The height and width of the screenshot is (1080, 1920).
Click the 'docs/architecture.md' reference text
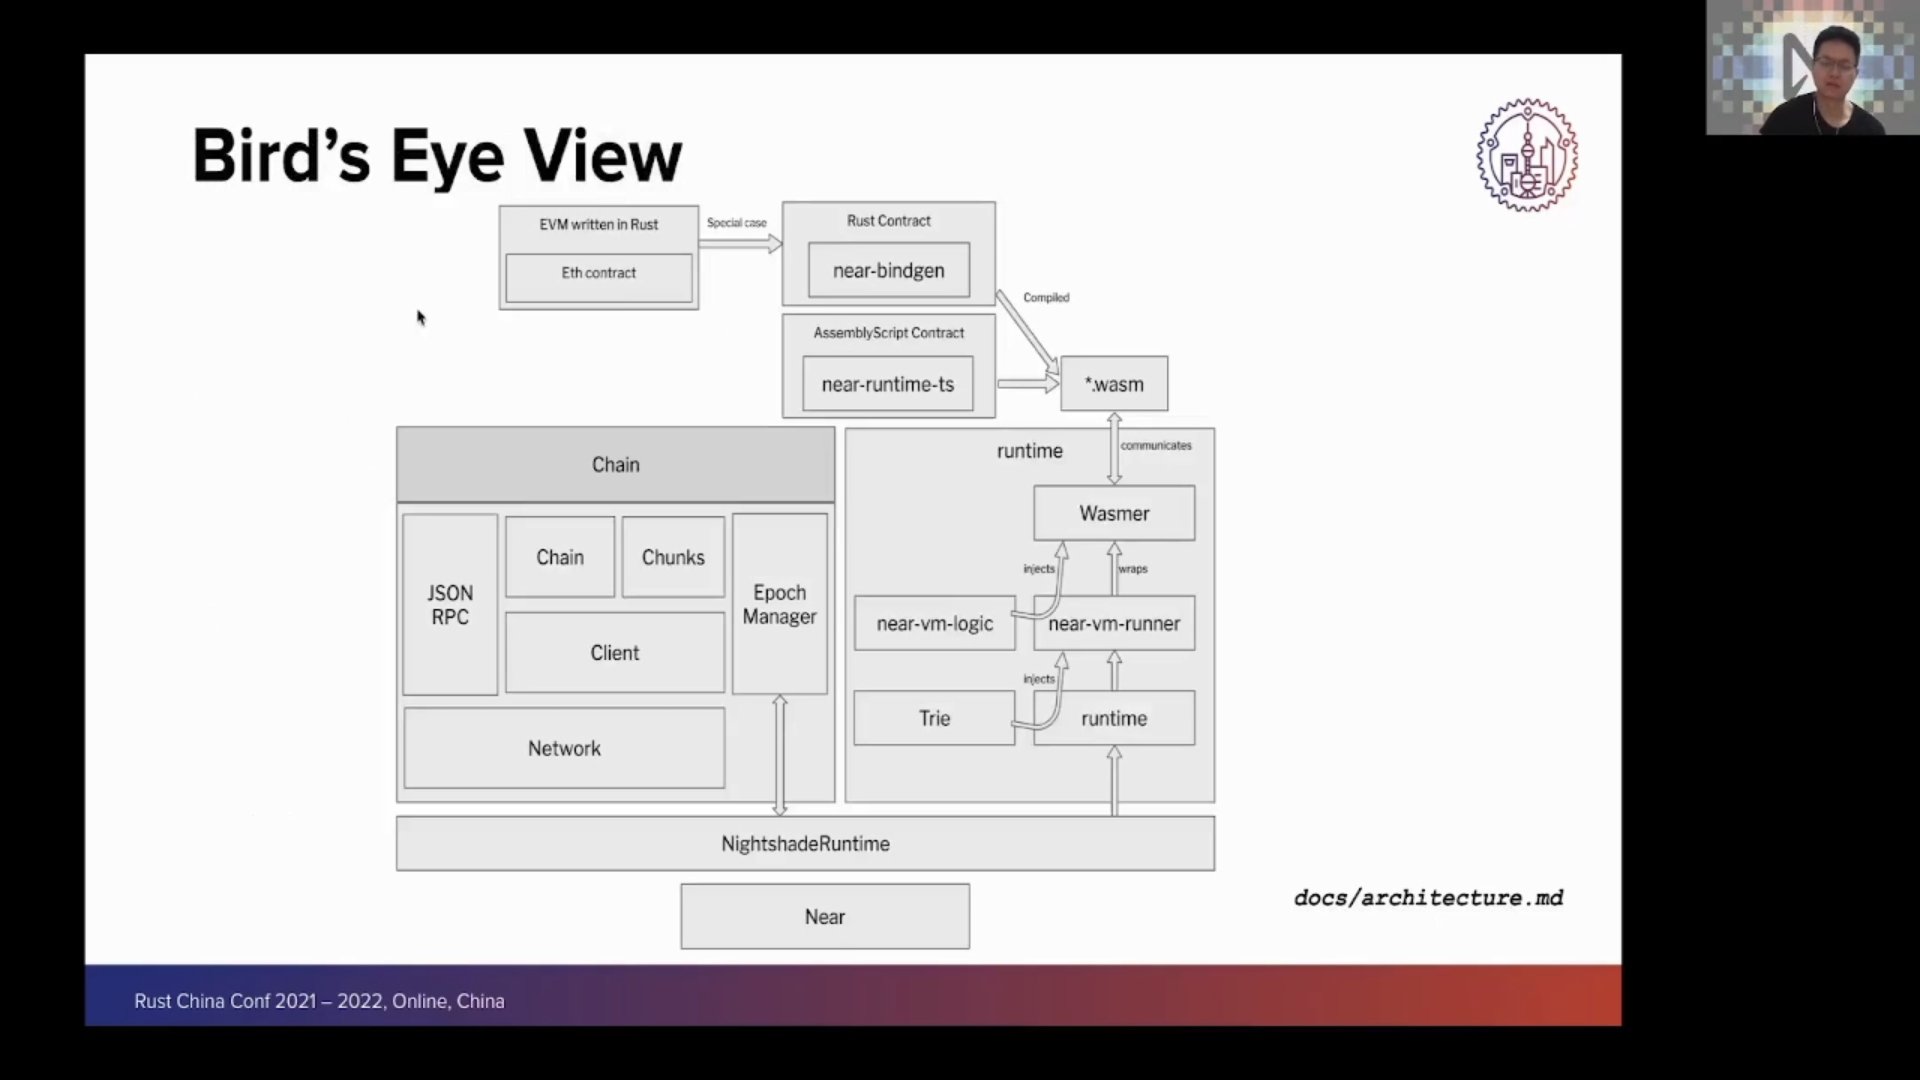(x=1428, y=898)
